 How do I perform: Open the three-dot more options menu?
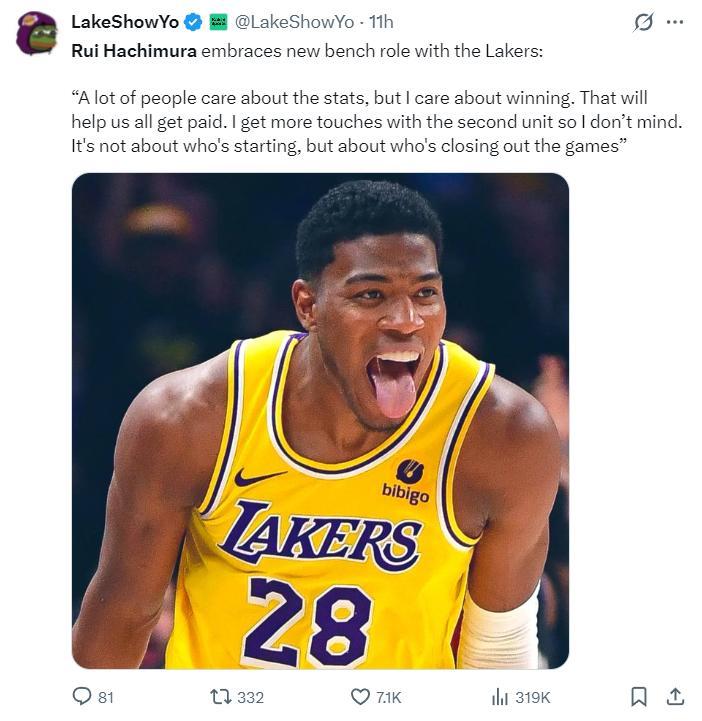(674, 22)
